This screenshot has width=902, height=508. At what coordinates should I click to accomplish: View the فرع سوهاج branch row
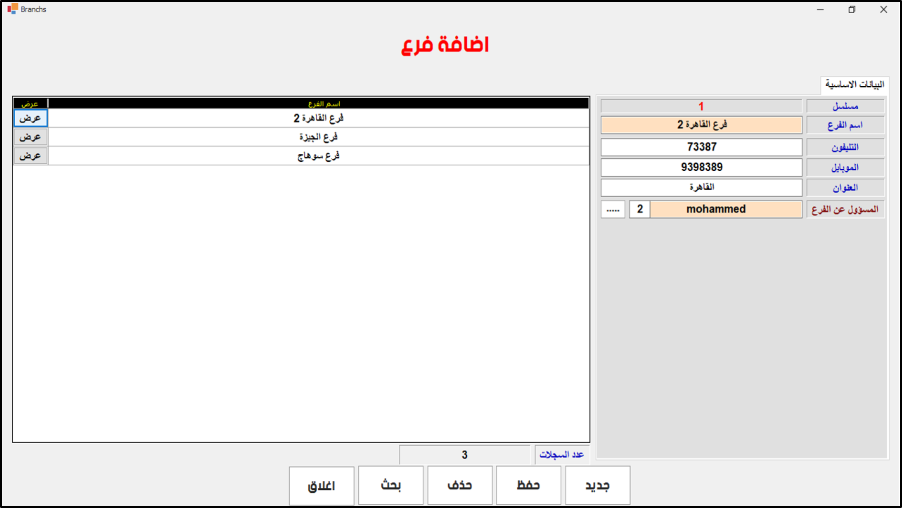30,156
